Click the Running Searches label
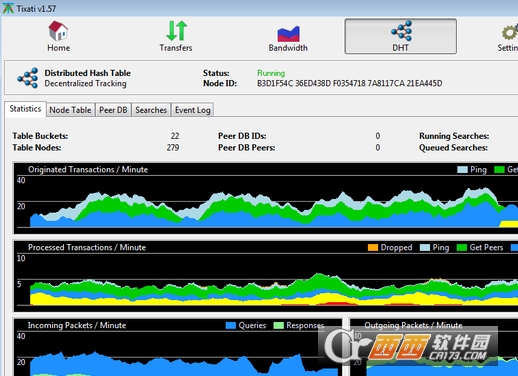 coord(454,136)
